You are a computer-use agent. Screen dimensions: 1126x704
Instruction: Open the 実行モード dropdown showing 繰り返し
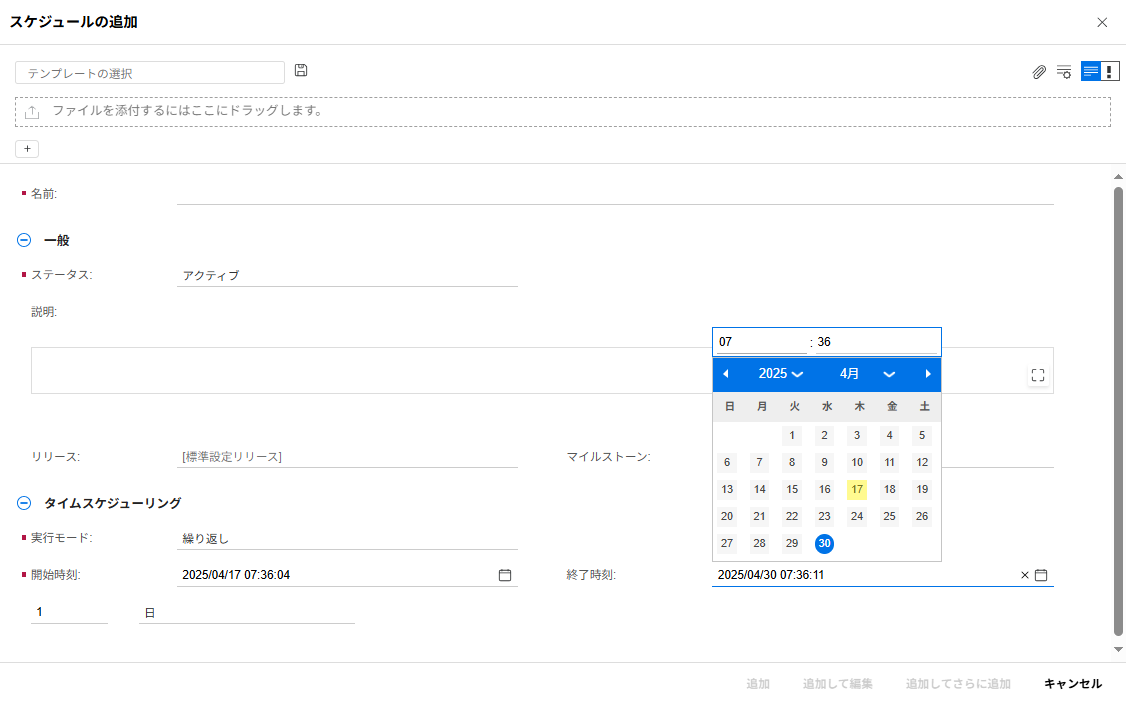tap(346, 539)
